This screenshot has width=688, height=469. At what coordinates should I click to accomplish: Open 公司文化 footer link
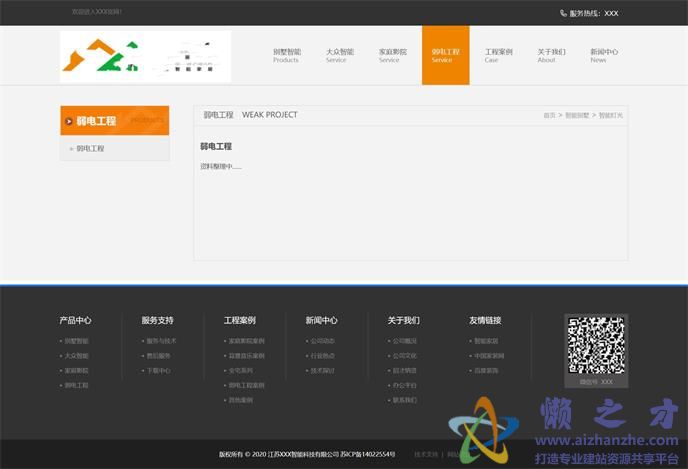(x=405, y=356)
